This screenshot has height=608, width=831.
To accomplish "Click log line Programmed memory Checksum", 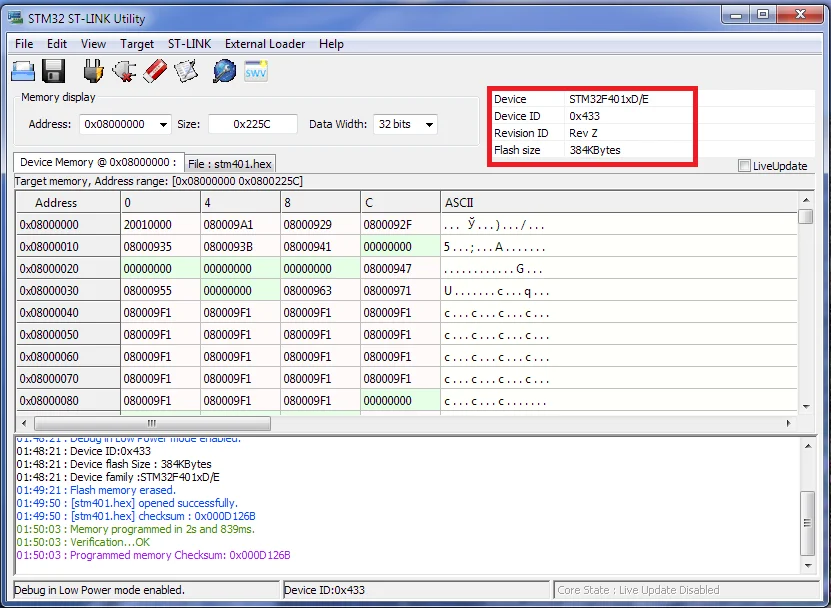I will 153,556.
